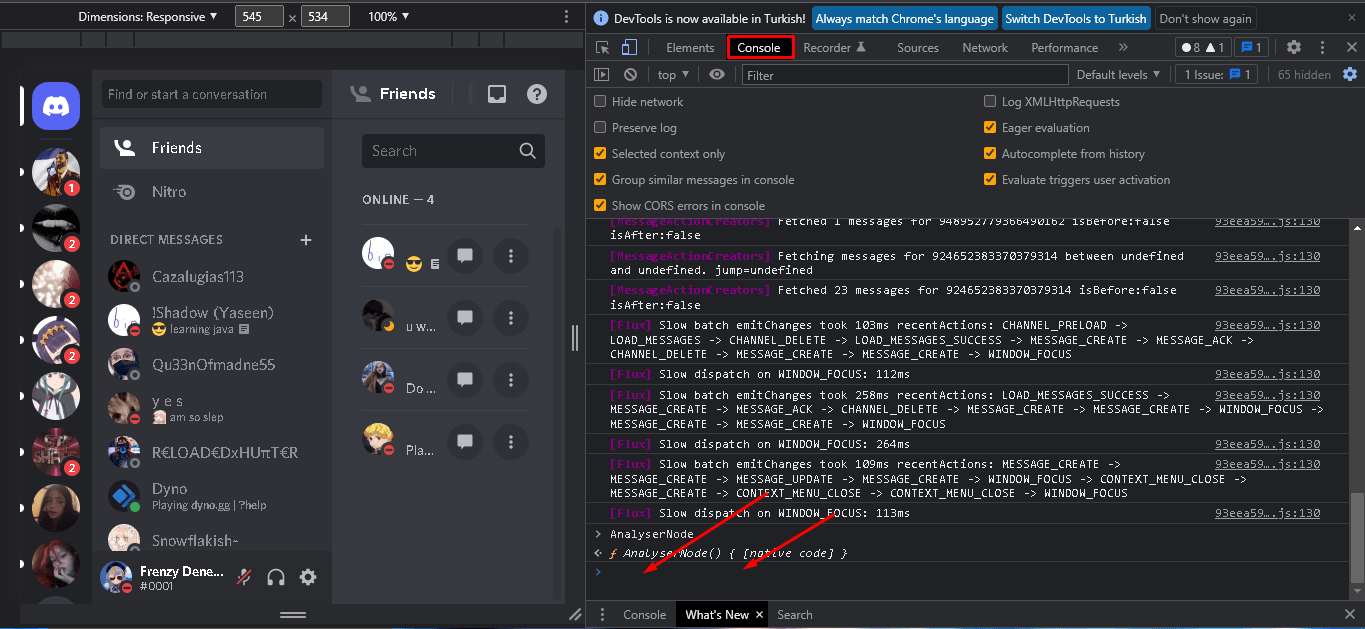Switch drawer to the Console tab

(x=644, y=615)
